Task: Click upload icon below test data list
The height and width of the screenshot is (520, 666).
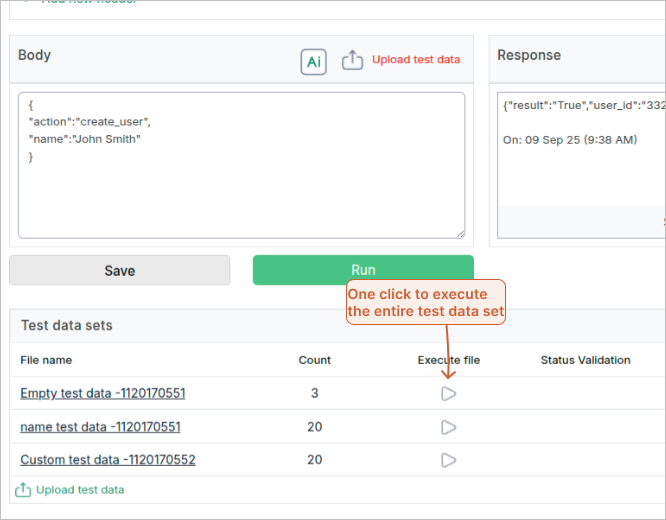Action: coord(23,490)
